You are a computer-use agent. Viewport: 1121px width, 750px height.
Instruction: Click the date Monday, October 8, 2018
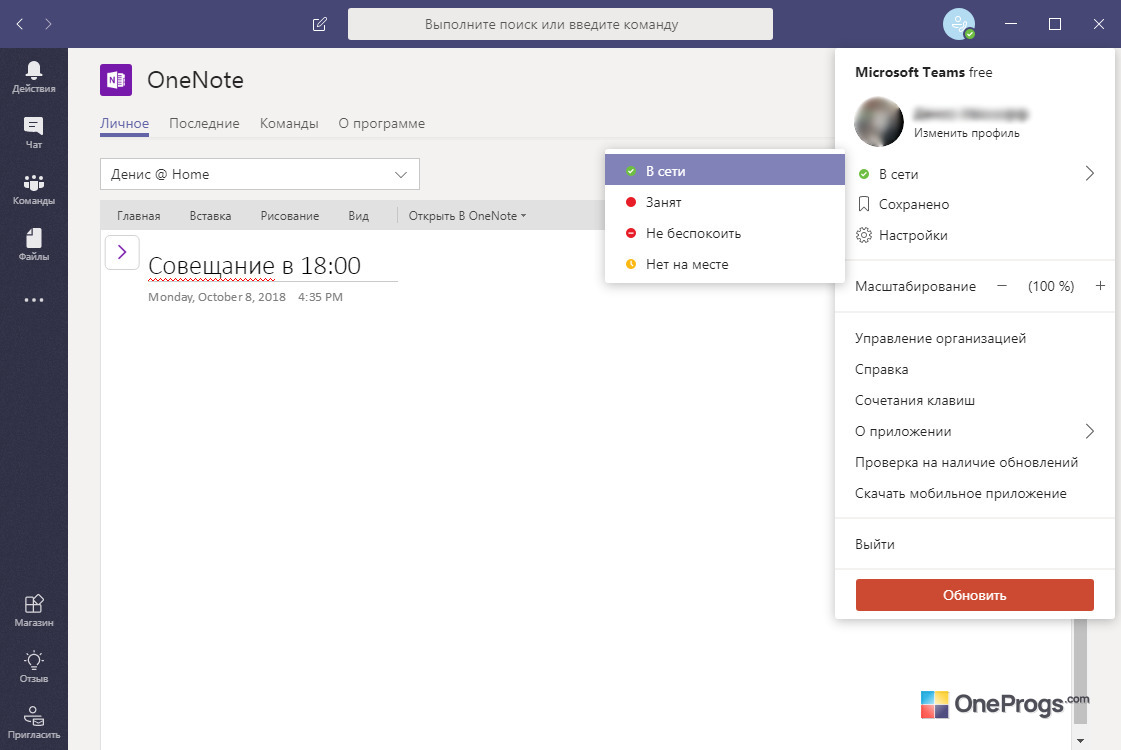[217, 297]
